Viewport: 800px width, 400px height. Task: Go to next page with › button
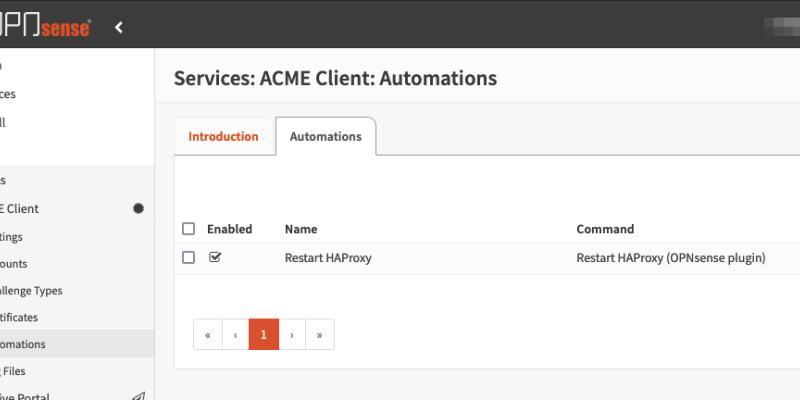292,335
